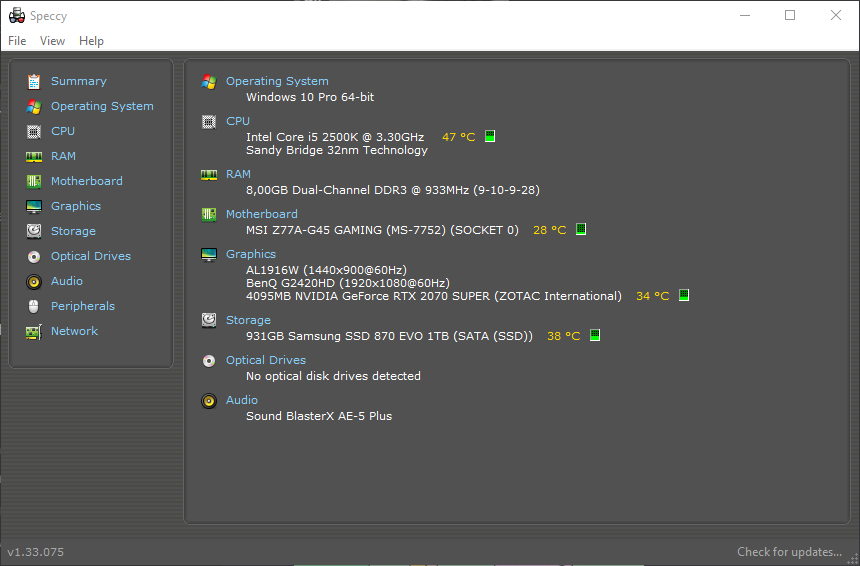Go to Operating System section in sidebar

pos(102,106)
